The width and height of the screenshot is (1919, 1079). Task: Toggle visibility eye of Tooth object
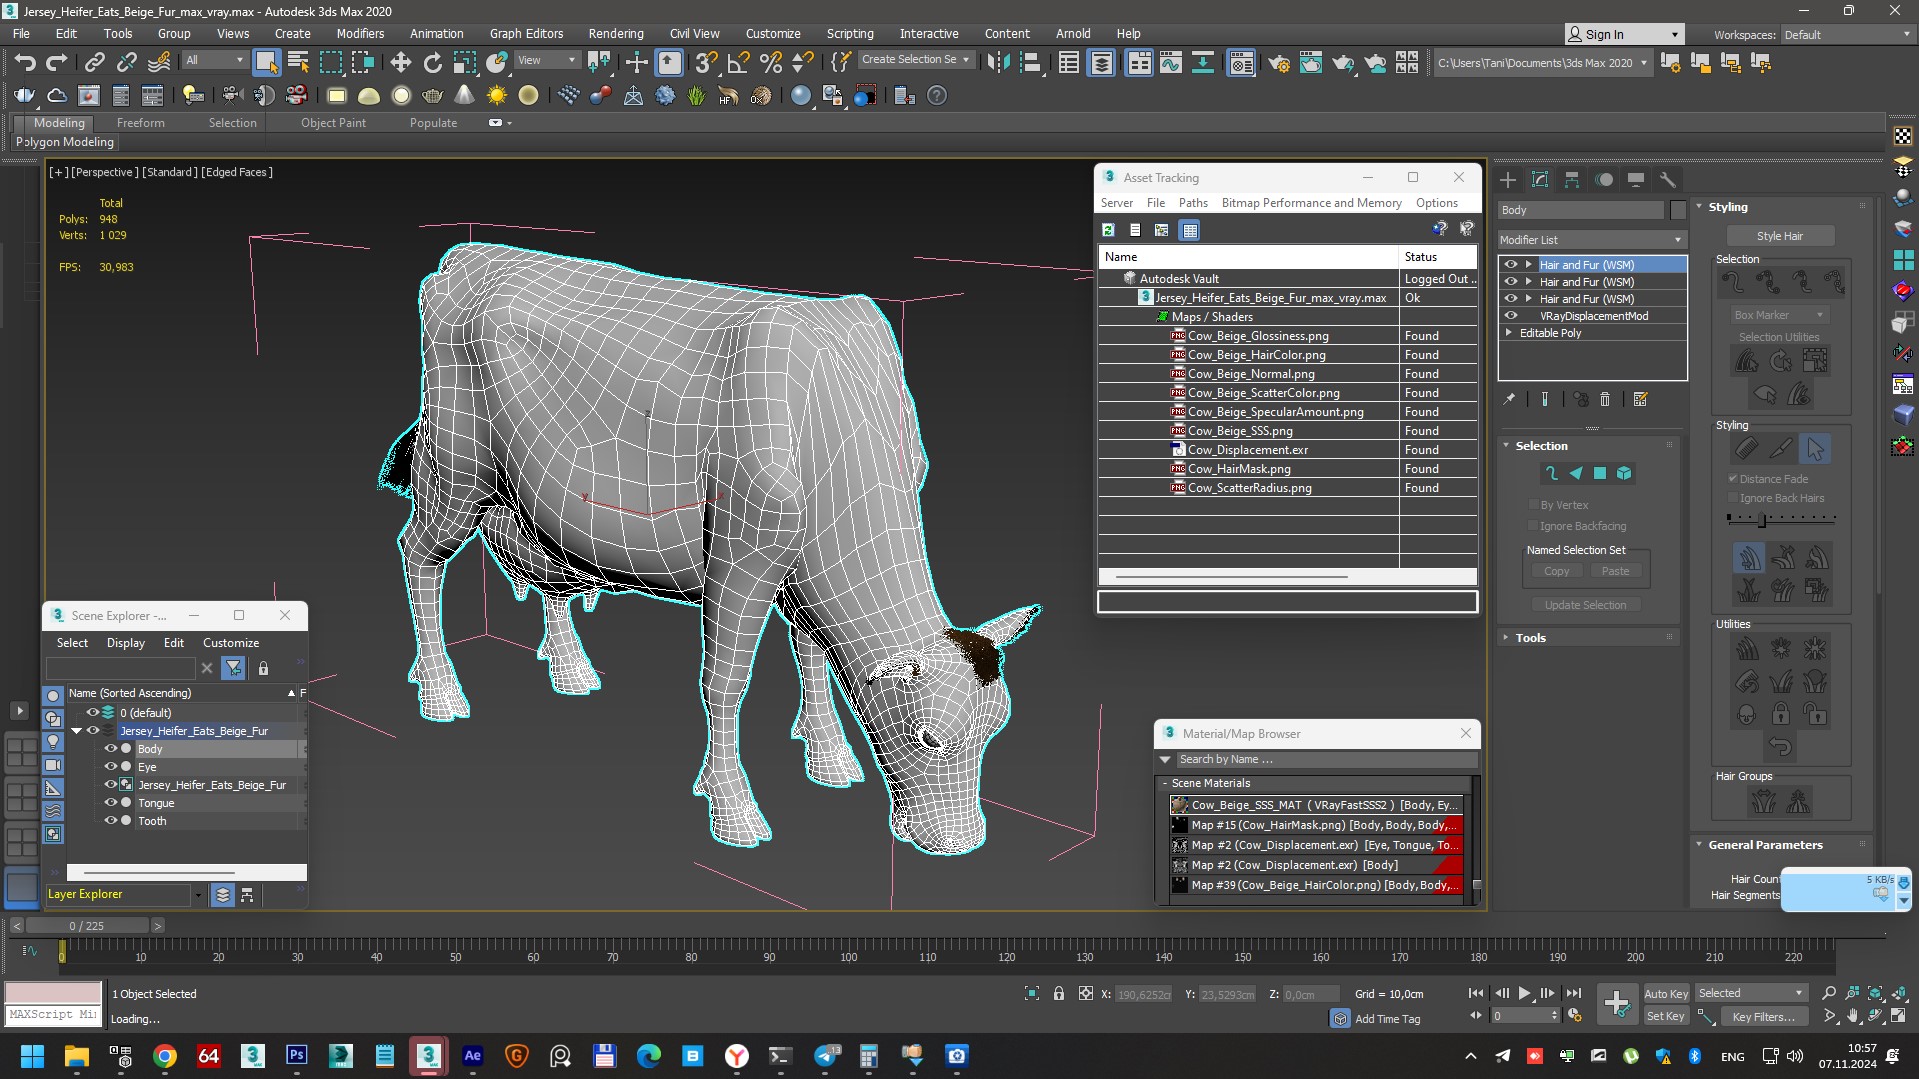[111, 821]
